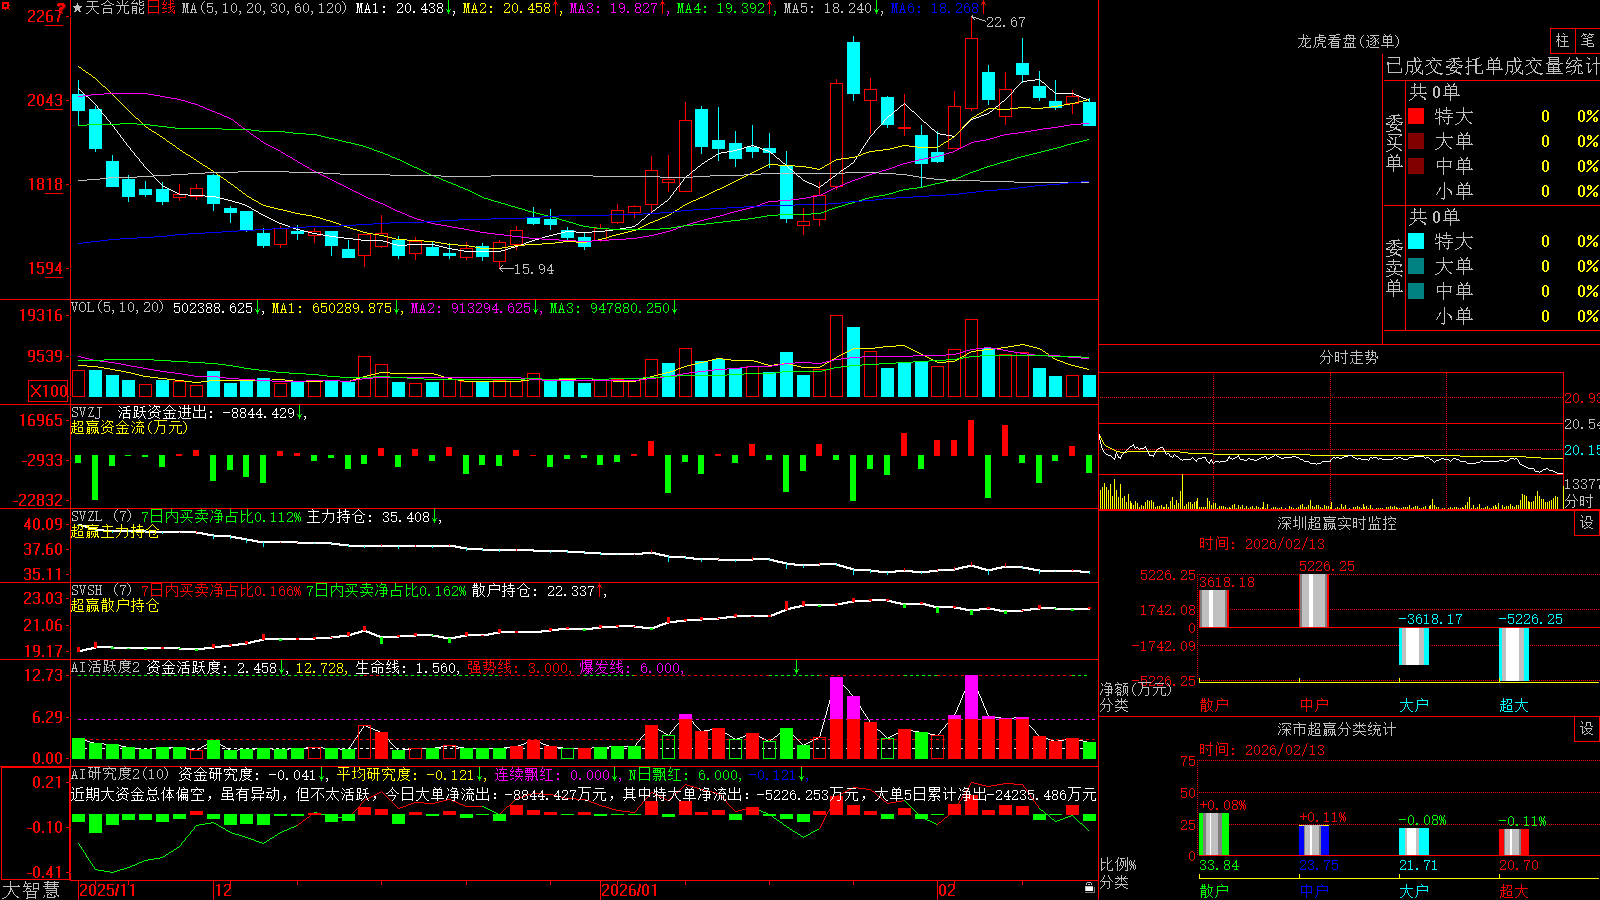The image size is (1600, 900).
Task: Click the 散户 bar in 深圳超赢实时监控
Action: [1214, 608]
